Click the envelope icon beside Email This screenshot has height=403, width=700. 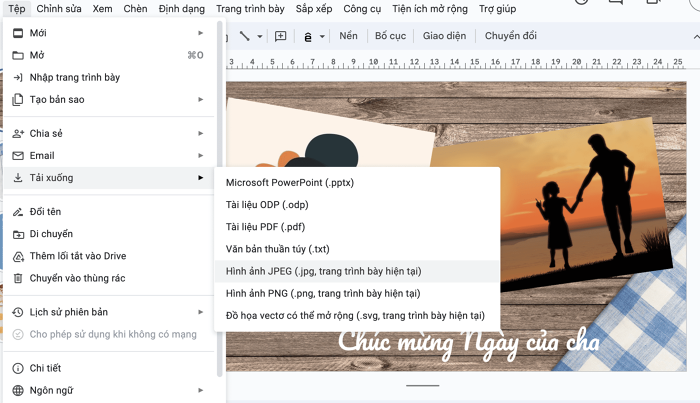(x=18, y=156)
